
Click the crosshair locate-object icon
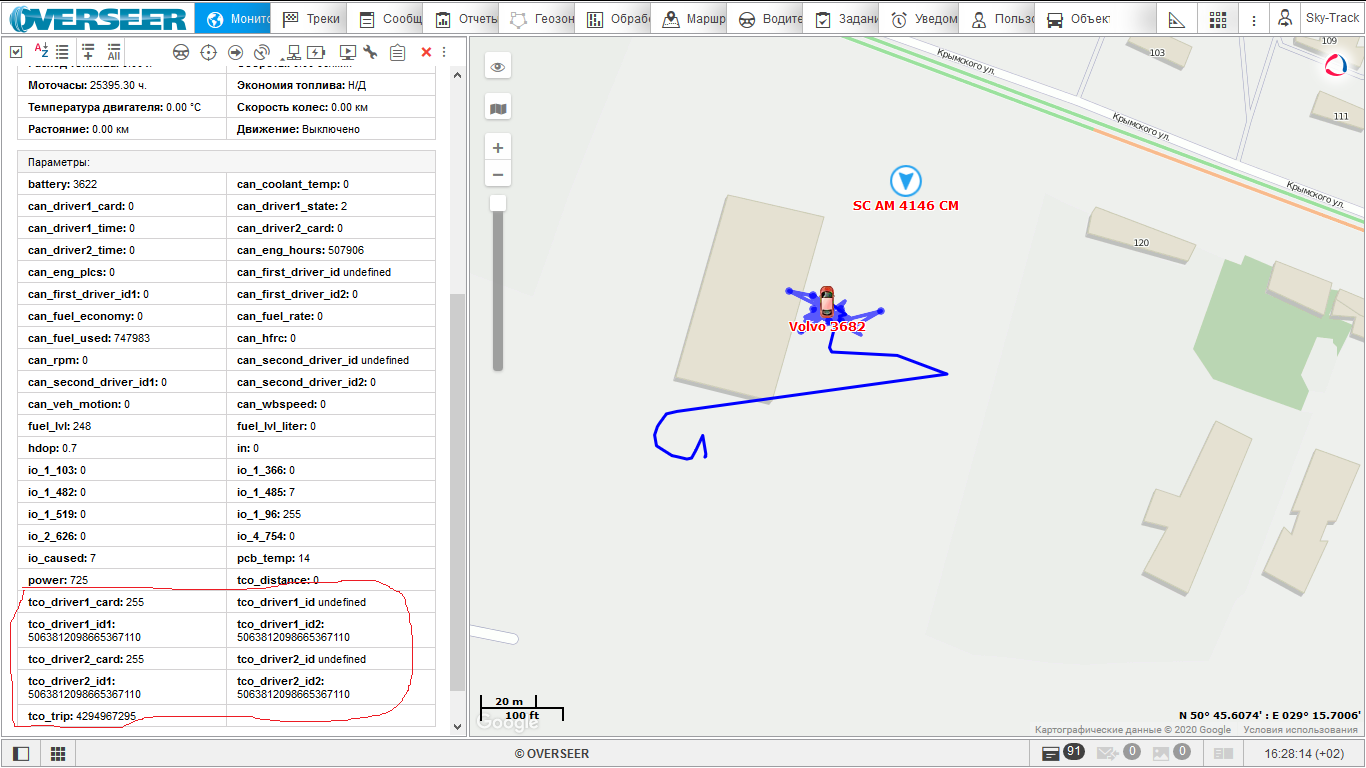coord(208,53)
